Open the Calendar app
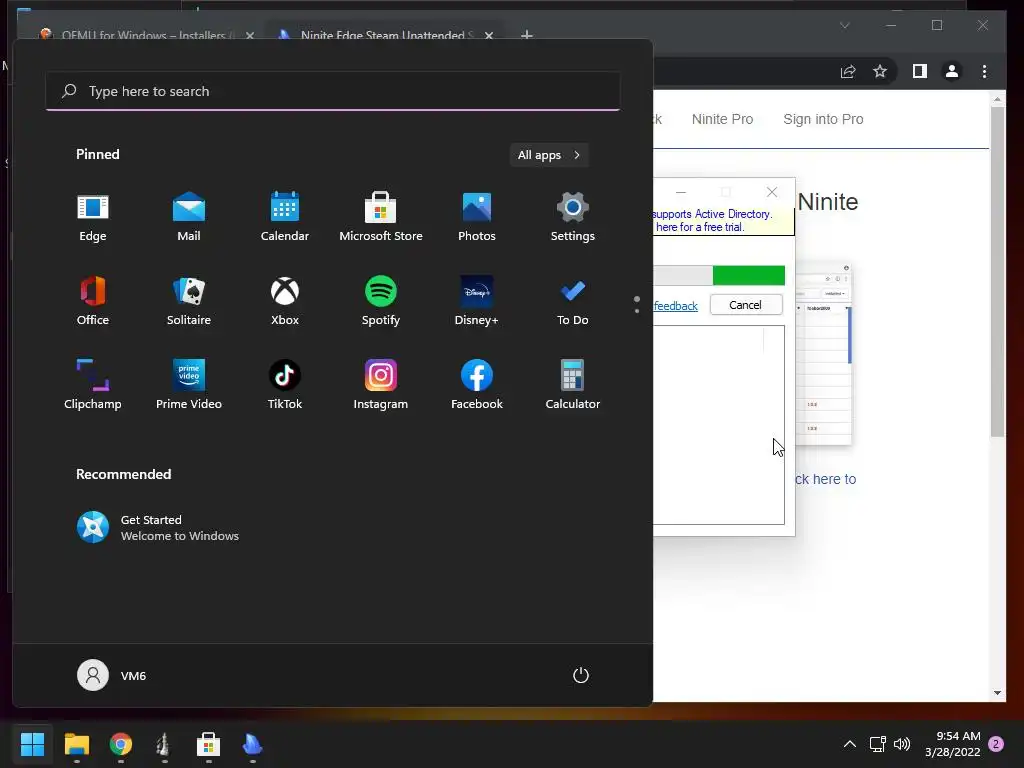1024x768 pixels. (x=285, y=218)
